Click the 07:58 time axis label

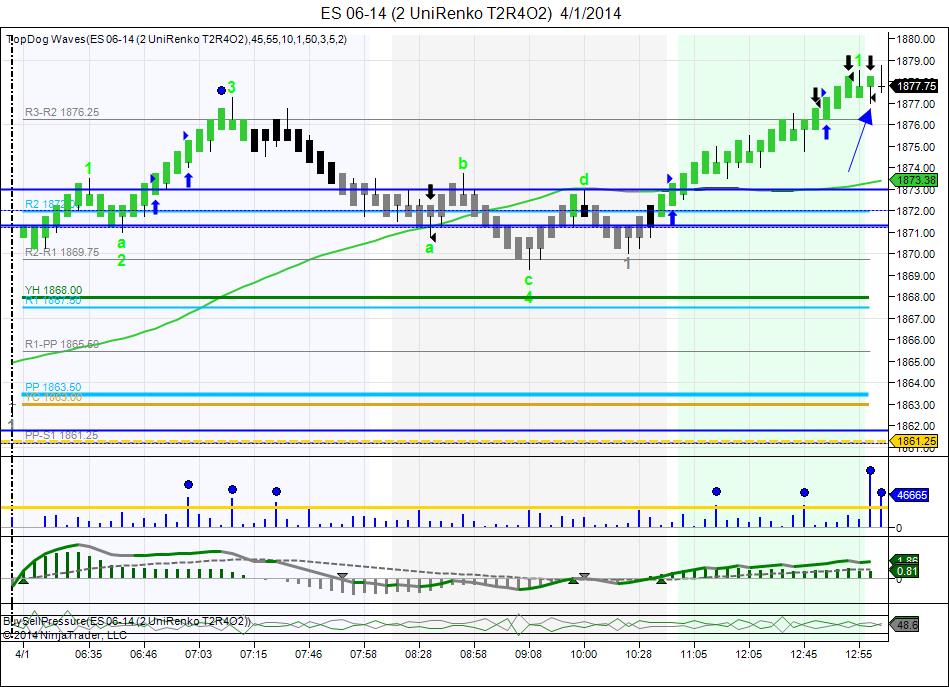coord(363,654)
